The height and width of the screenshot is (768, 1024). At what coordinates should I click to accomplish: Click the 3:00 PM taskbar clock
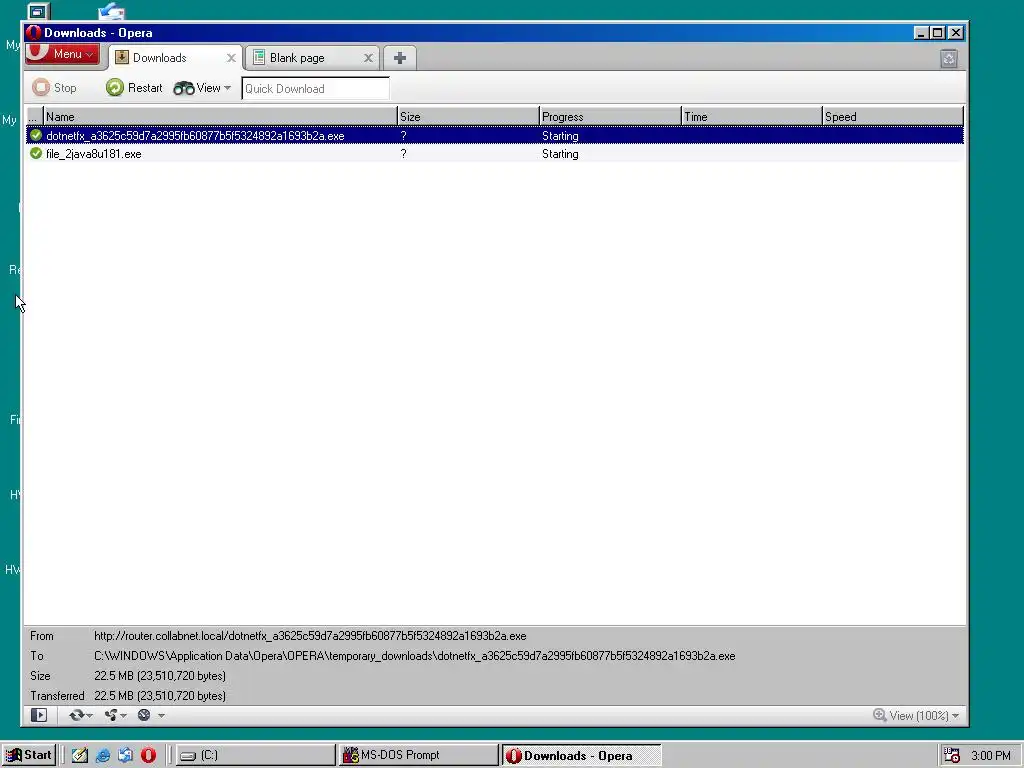click(991, 756)
